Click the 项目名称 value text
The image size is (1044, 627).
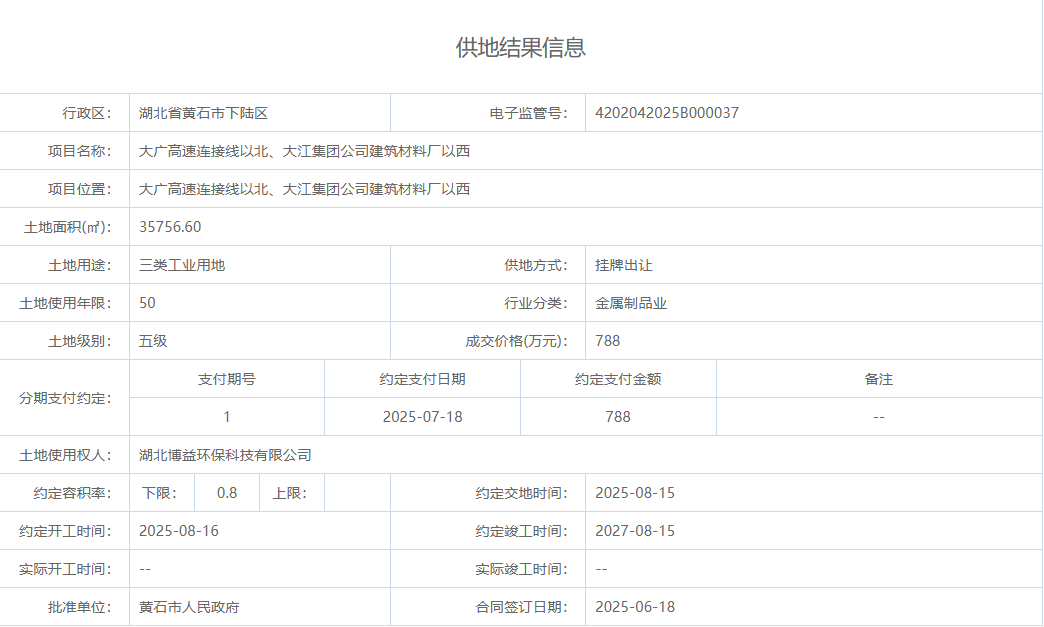(x=304, y=151)
